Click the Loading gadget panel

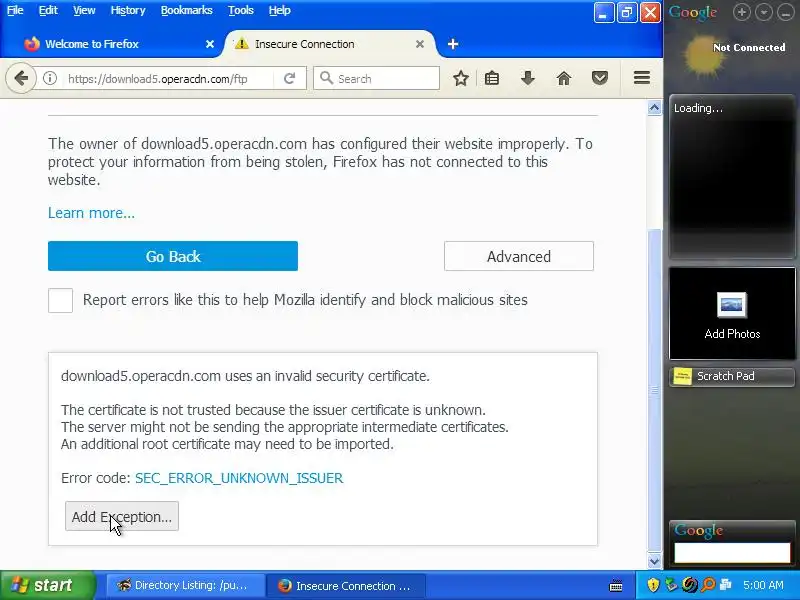732,177
